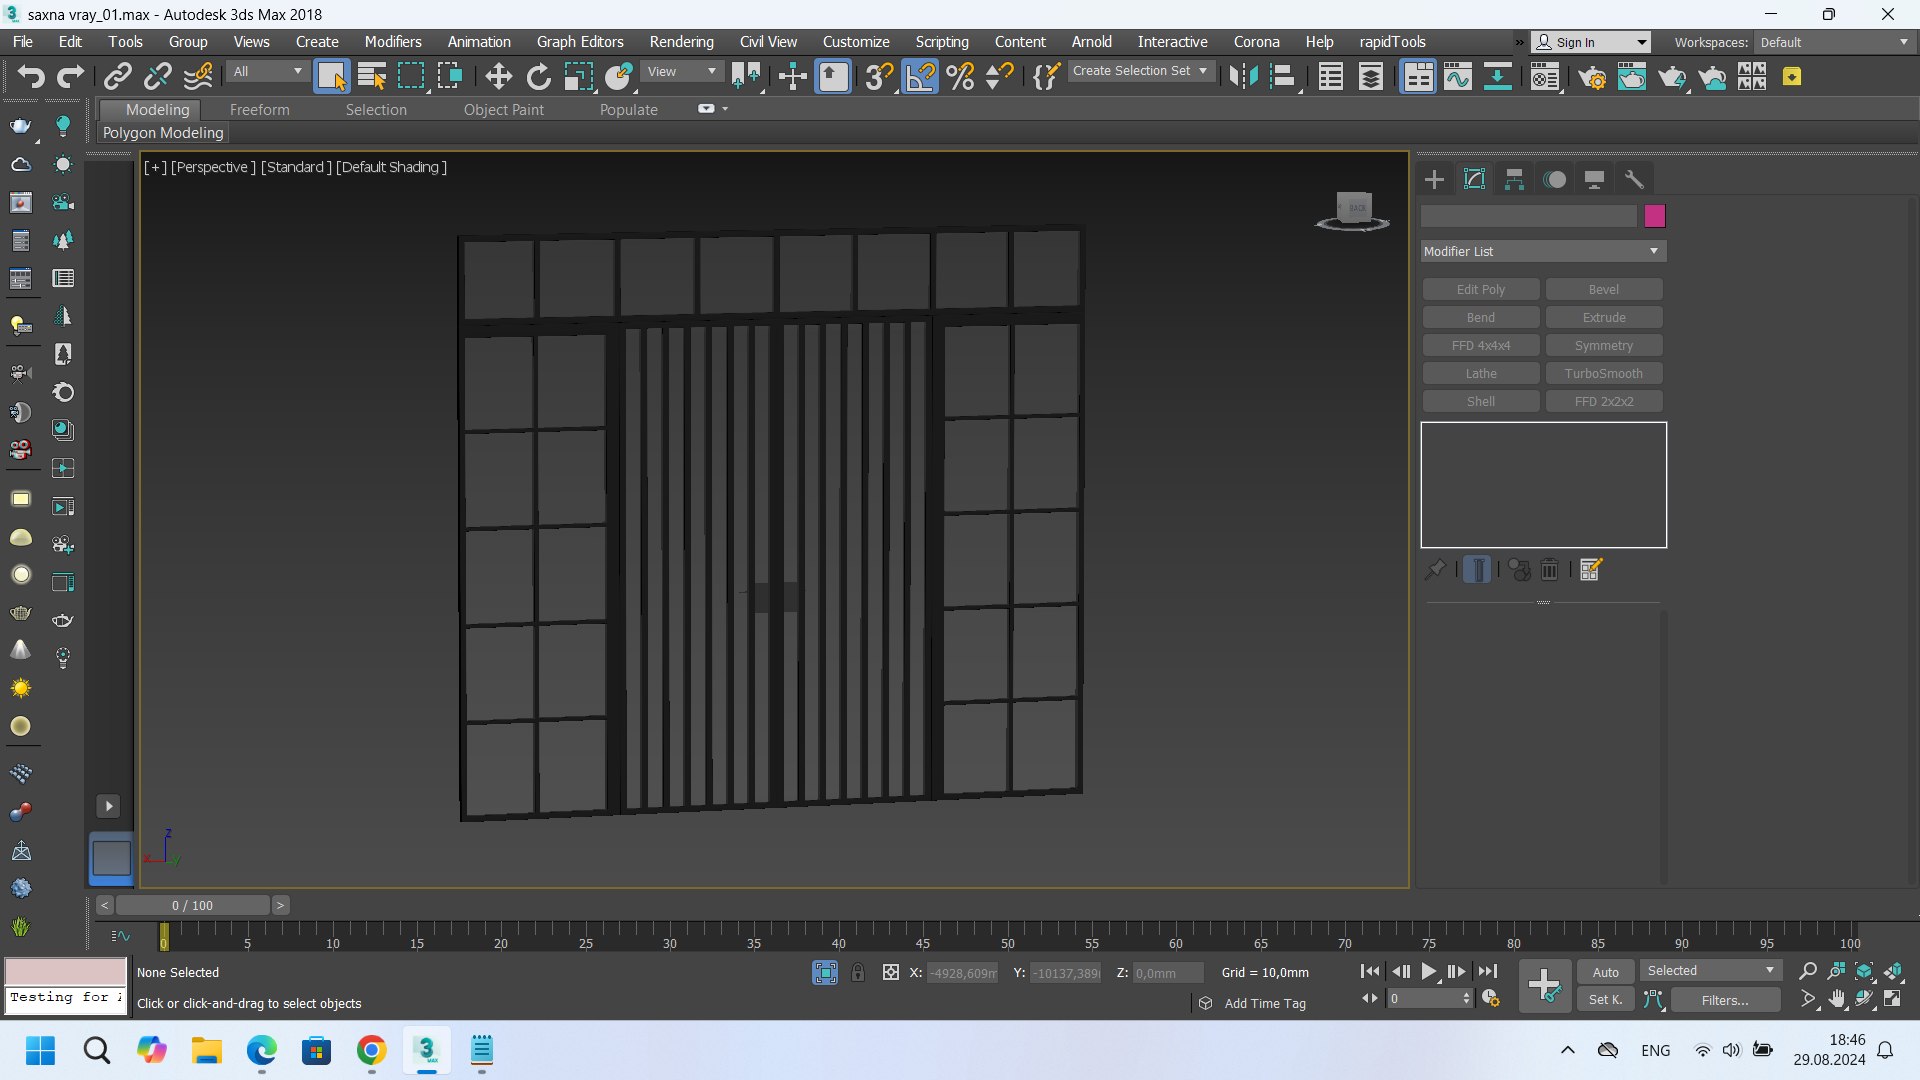Image resolution: width=1920 pixels, height=1080 pixels.
Task: Click the Undo arrow icon
Action: 31,77
